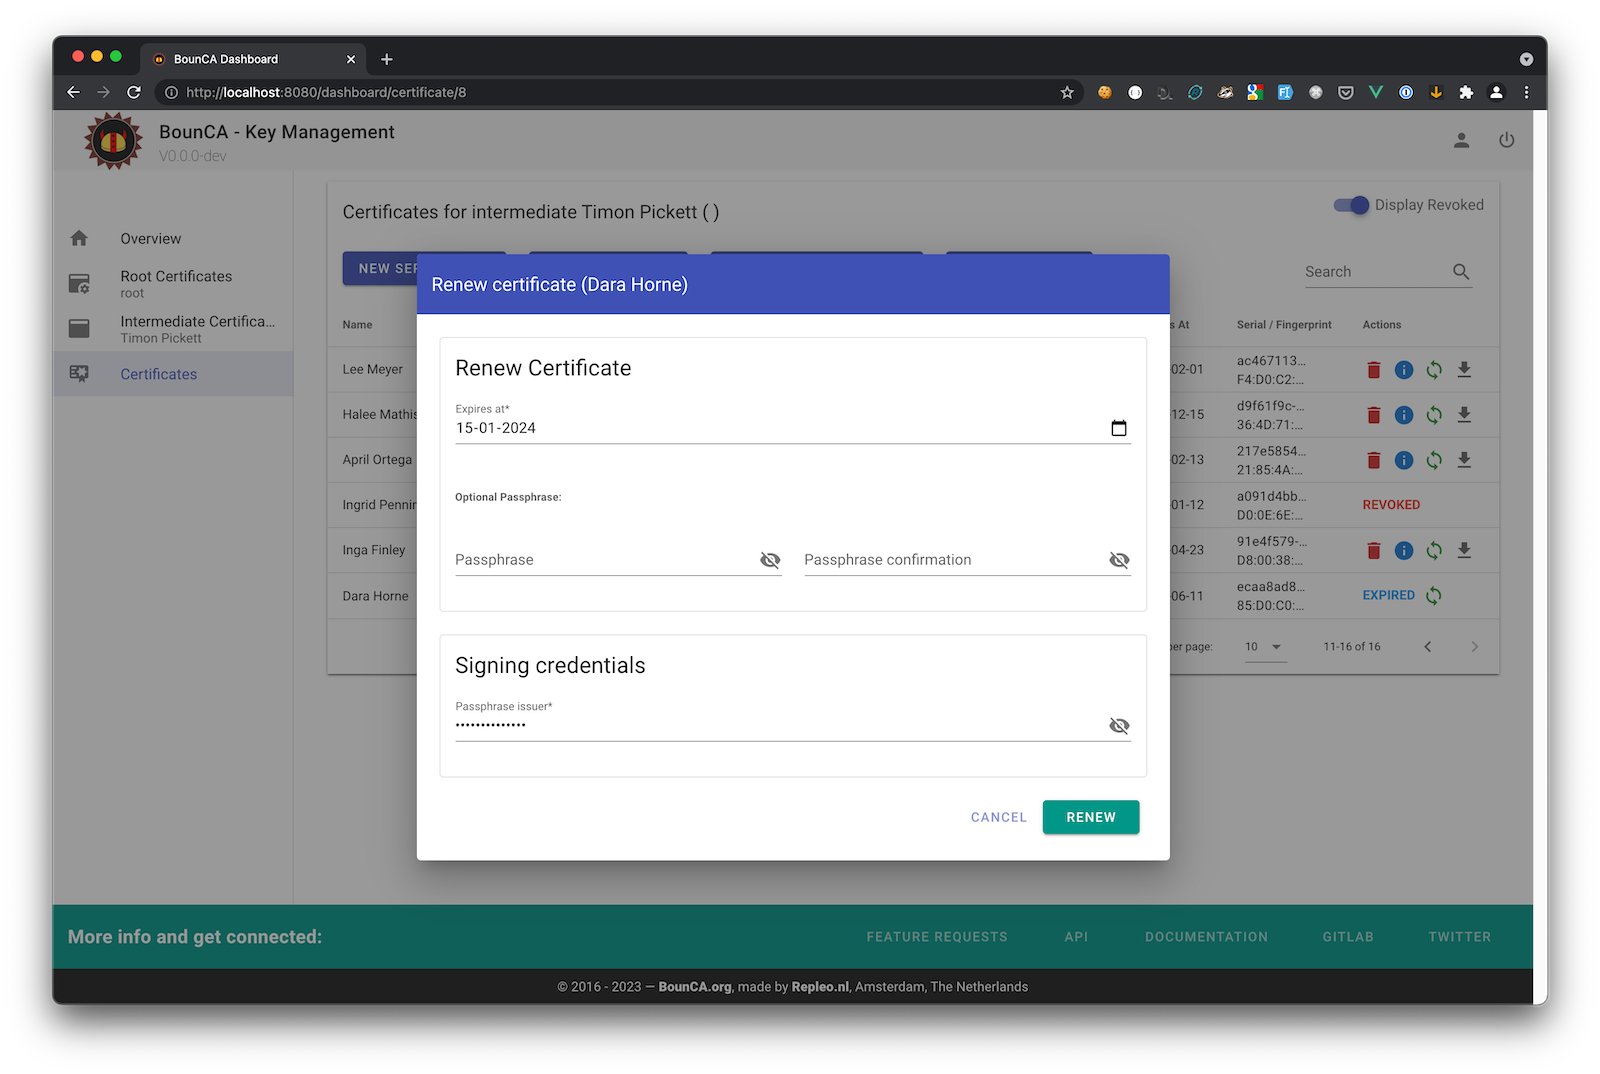
Task: Download the April Ortega certificate
Action: [1464, 460]
